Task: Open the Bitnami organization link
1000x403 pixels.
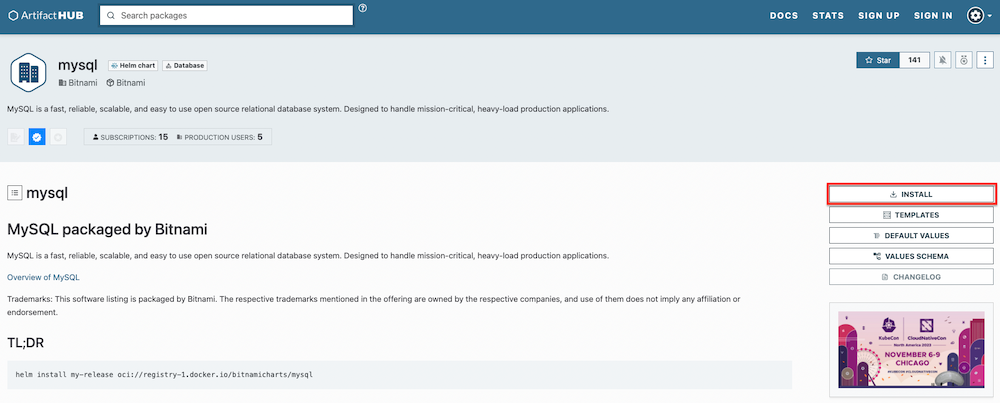Action: click(x=77, y=83)
